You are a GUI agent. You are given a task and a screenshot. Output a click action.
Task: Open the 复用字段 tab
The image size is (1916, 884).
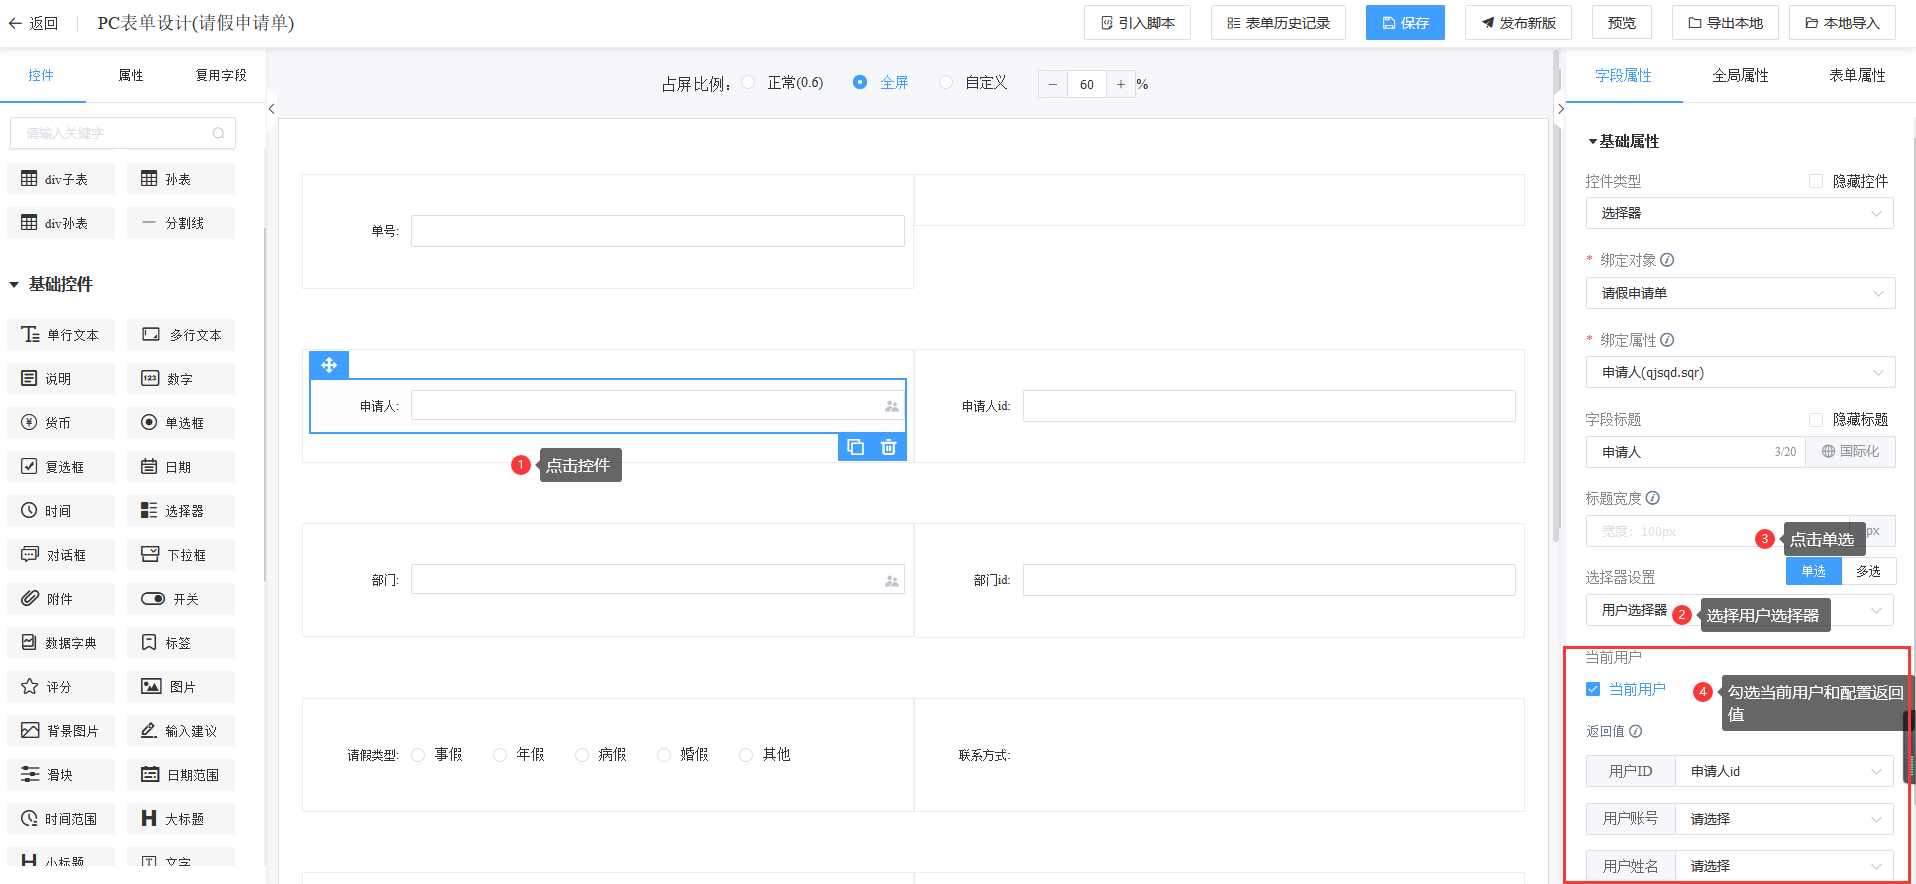click(221, 75)
